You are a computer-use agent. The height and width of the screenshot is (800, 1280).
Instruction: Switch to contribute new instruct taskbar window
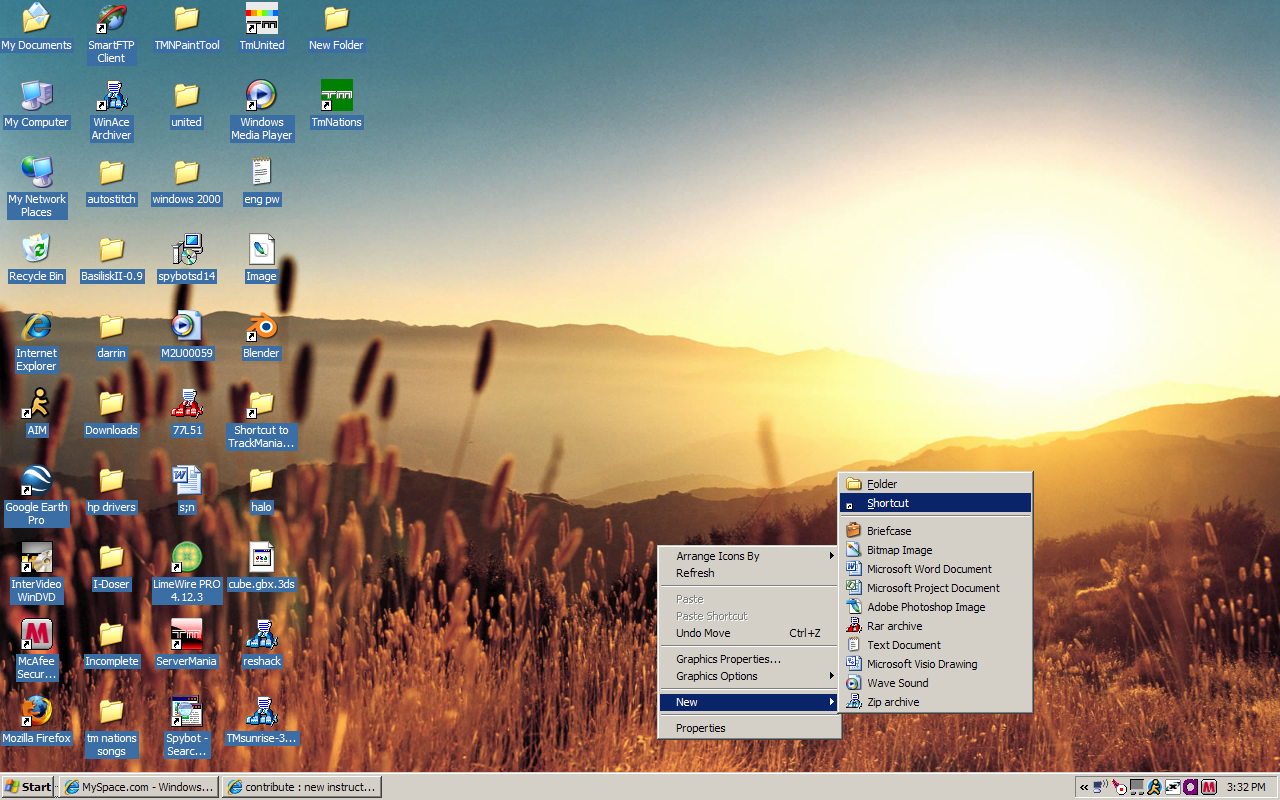302,787
